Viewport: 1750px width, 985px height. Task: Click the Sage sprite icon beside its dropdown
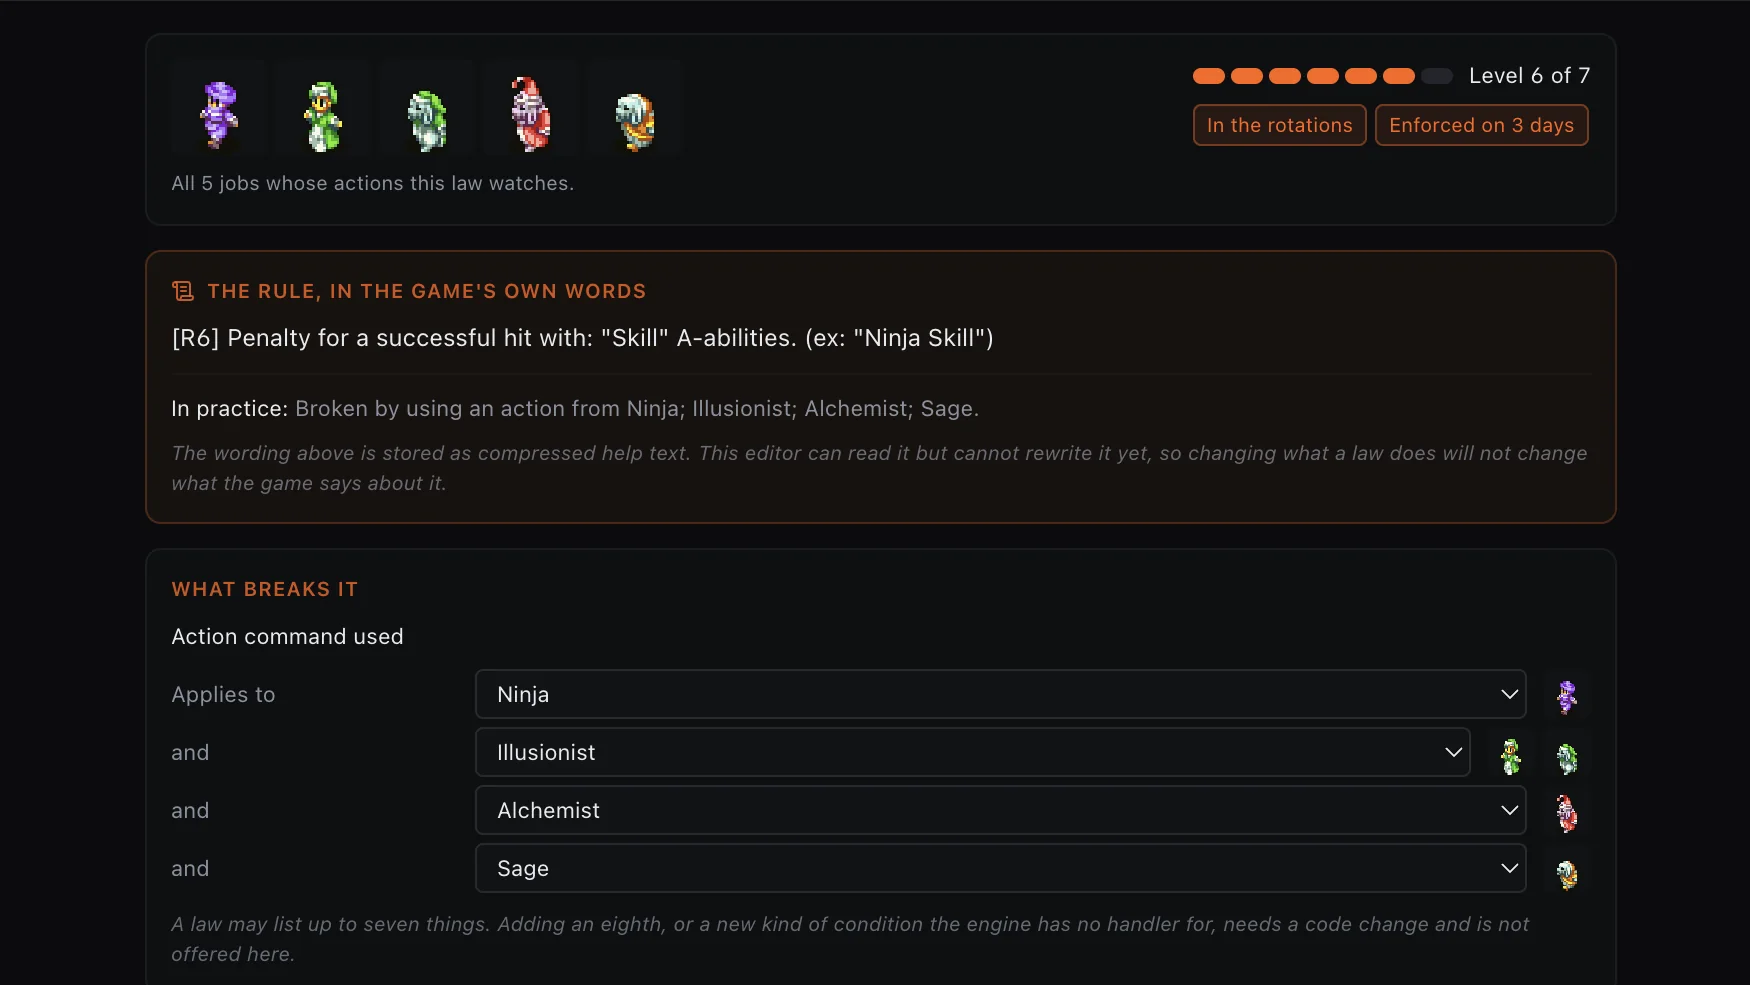pos(1567,872)
